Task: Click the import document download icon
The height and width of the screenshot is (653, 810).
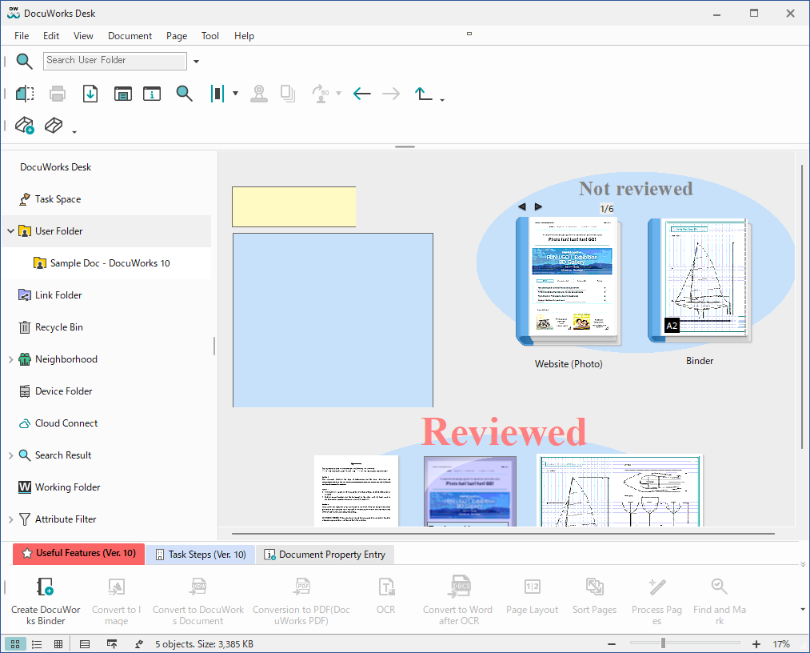Action: [90, 94]
